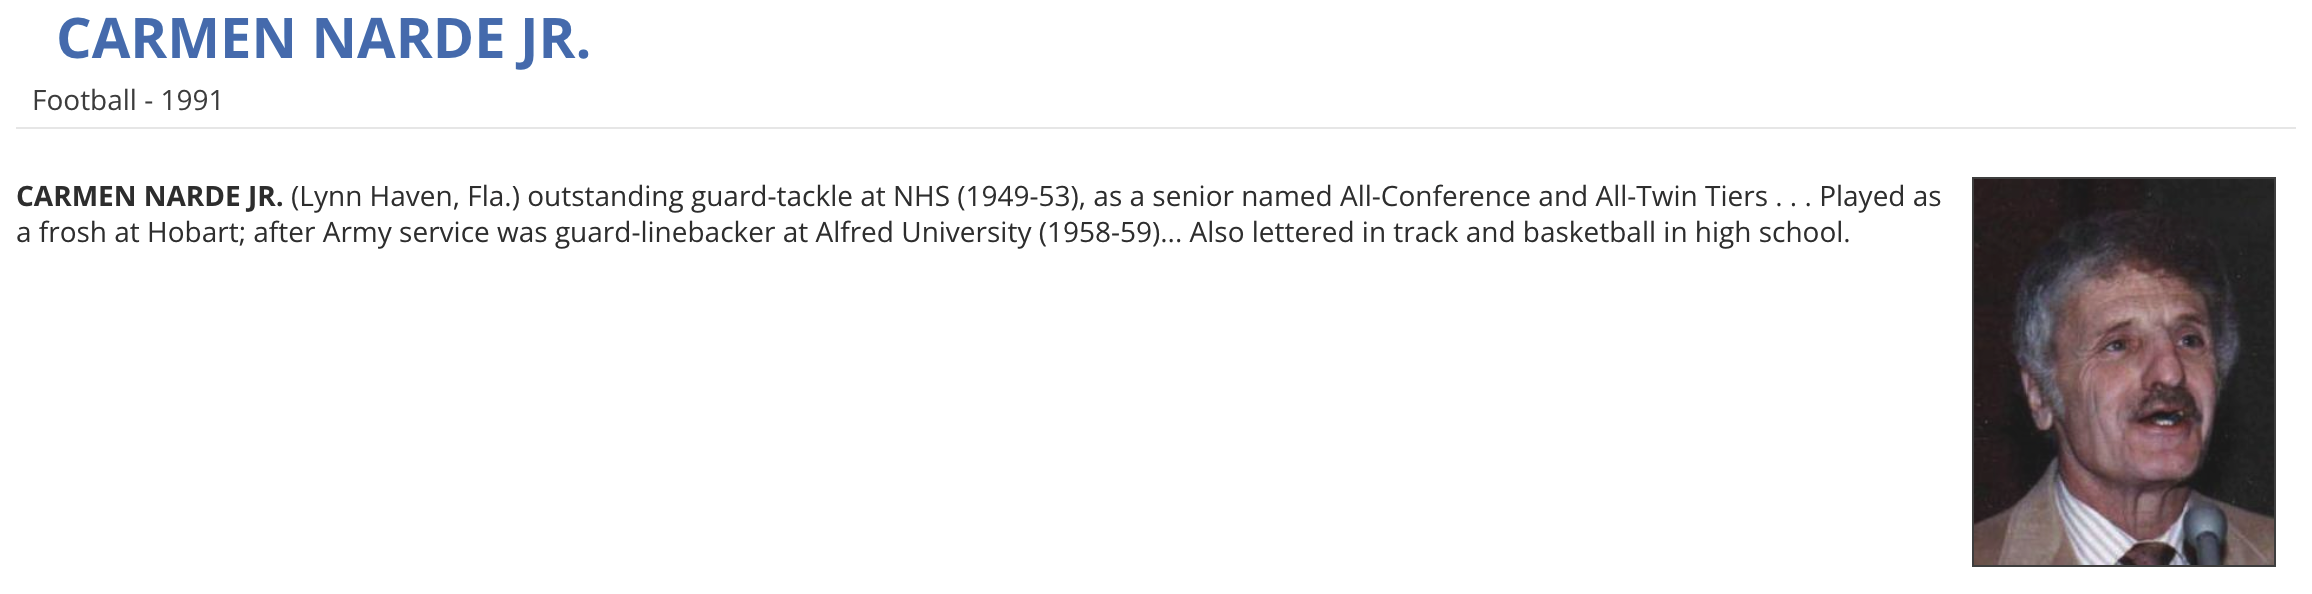Viewport: 2312px width, 594px height.
Task: Click the microphone in the portrait photo
Action: tap(2204, 535)
